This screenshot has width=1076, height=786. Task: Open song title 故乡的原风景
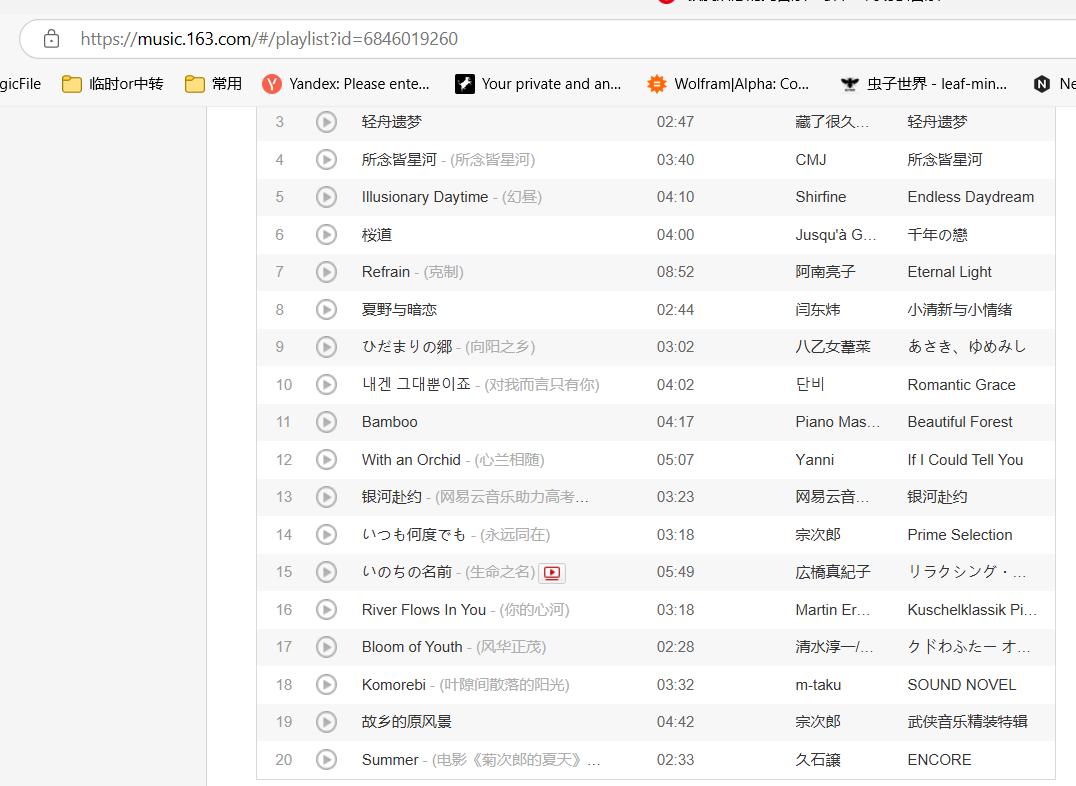(406, 721)
